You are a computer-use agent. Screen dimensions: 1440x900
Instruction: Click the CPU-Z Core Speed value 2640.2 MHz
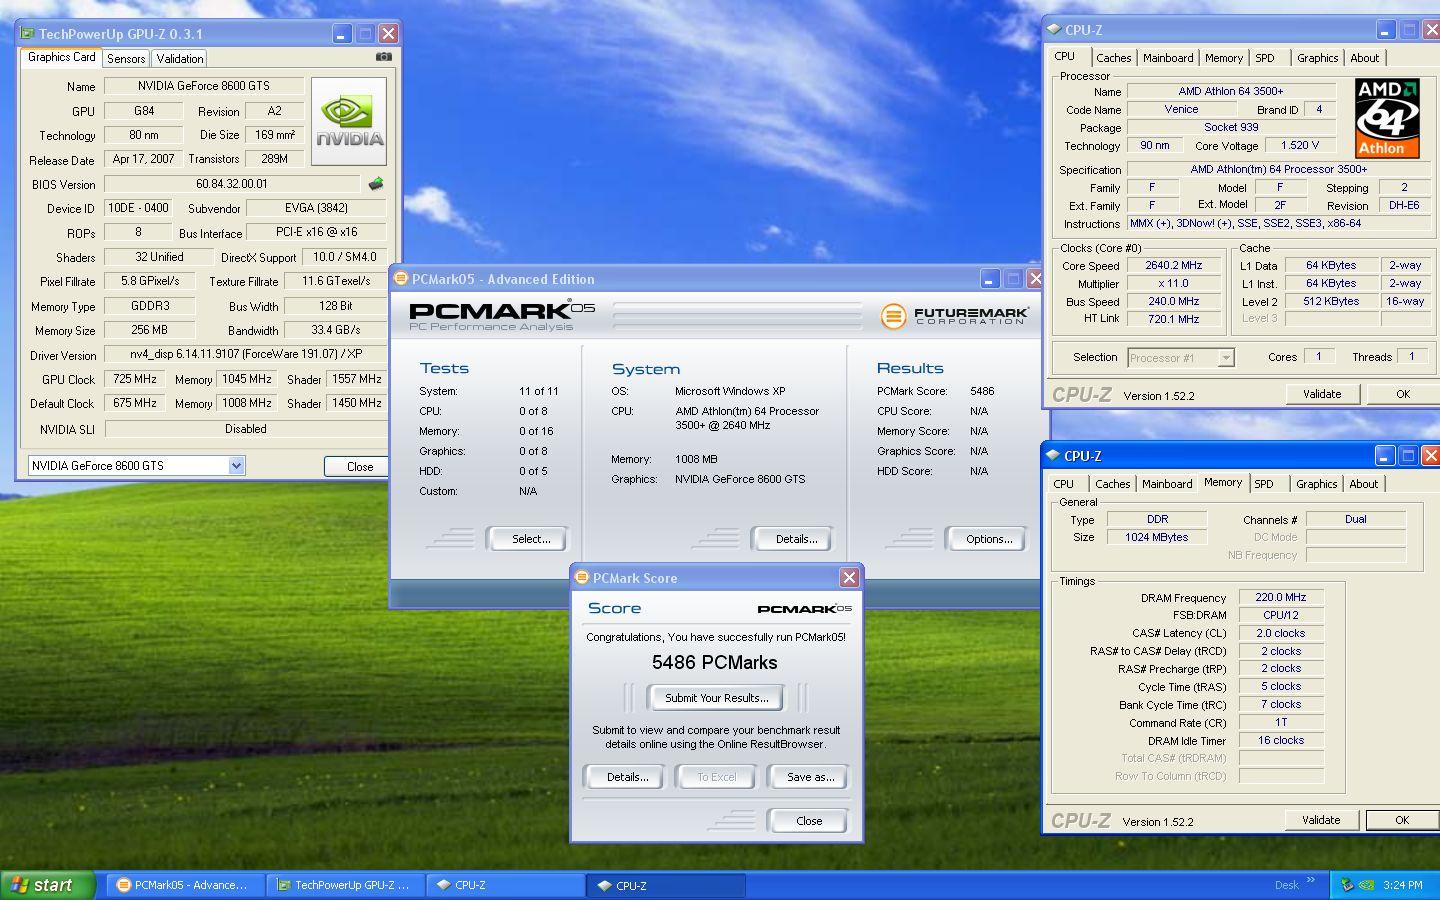[x=1173, y=266]
